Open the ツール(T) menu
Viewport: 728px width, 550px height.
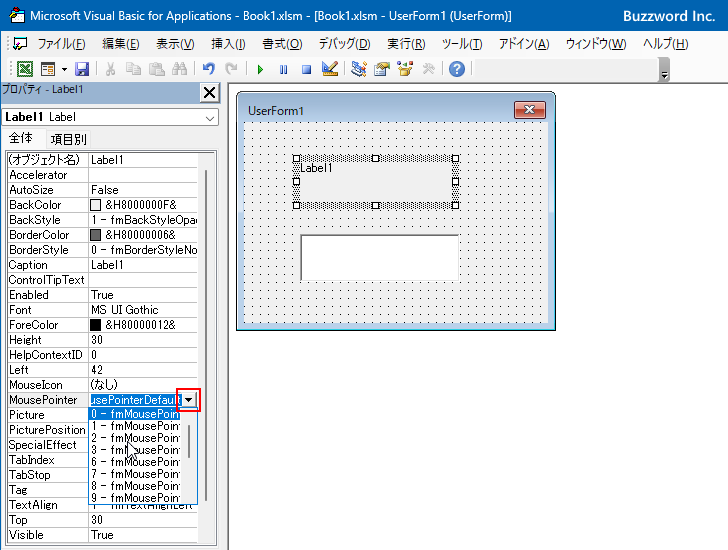point(462,44)
